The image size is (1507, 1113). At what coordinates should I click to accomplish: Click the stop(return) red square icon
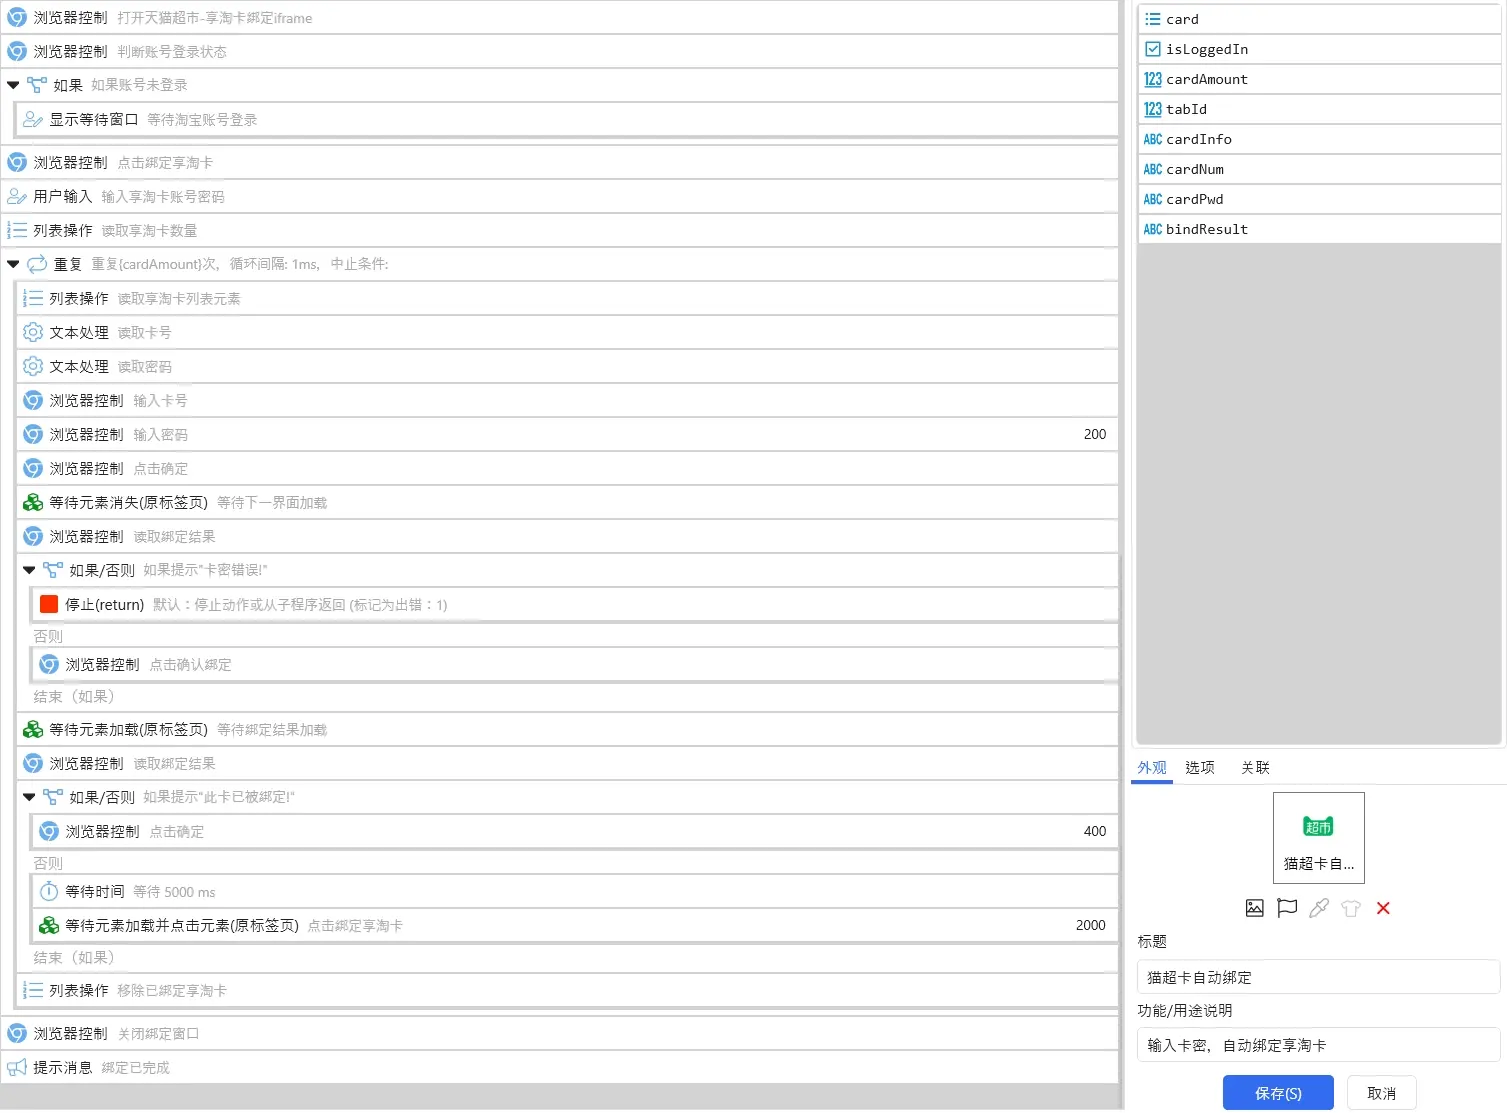[48, 604]
